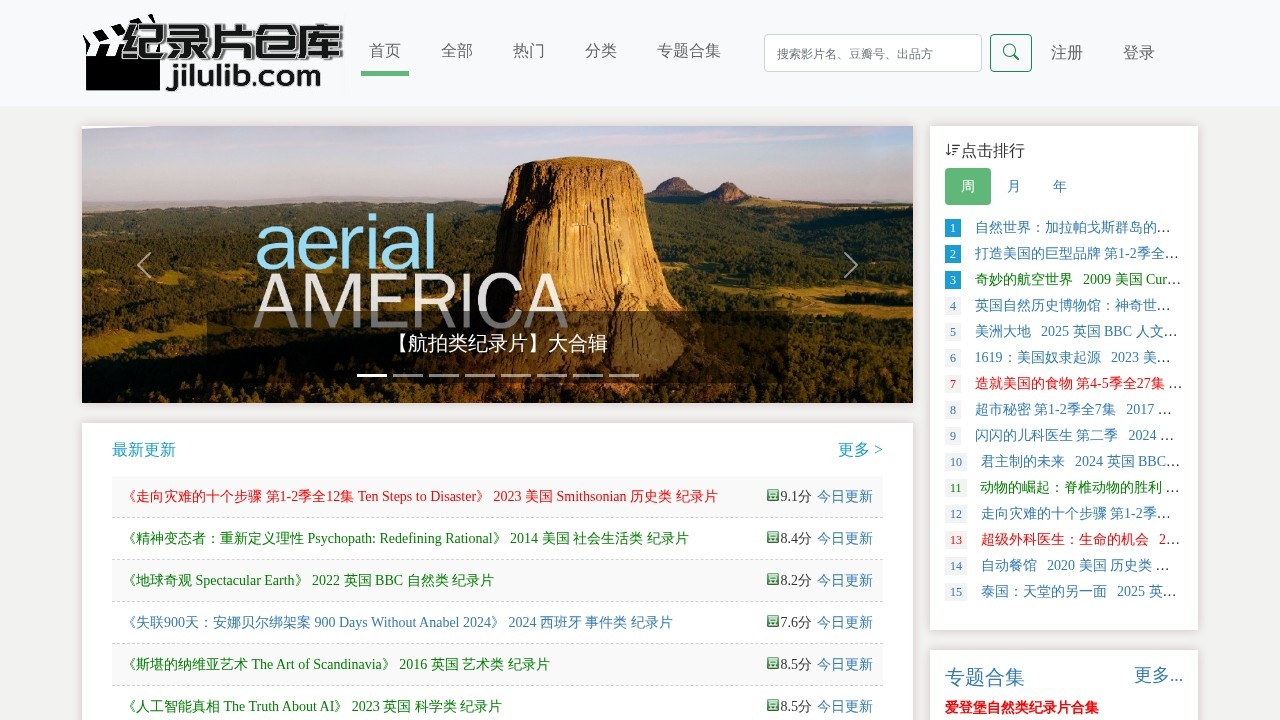
Task: Open the 分类 category menu
Action: pyautogui.click(x=600, y=51)
